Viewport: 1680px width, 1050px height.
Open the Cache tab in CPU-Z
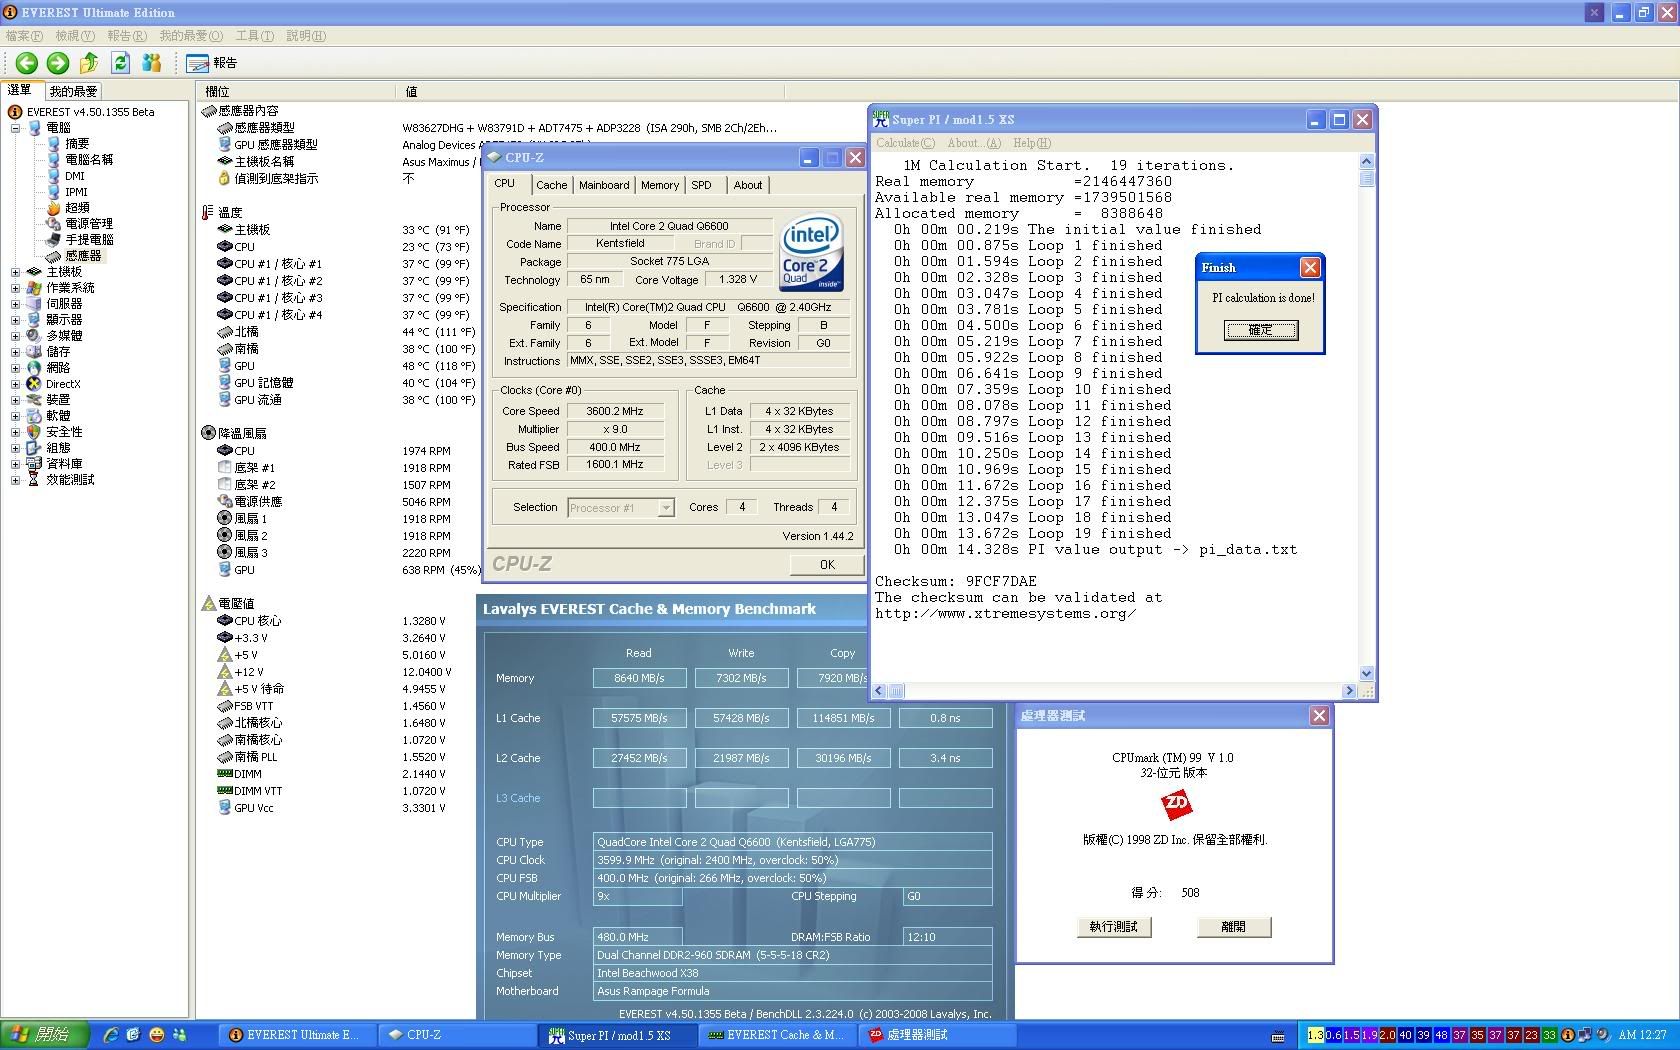click(551, 185)
